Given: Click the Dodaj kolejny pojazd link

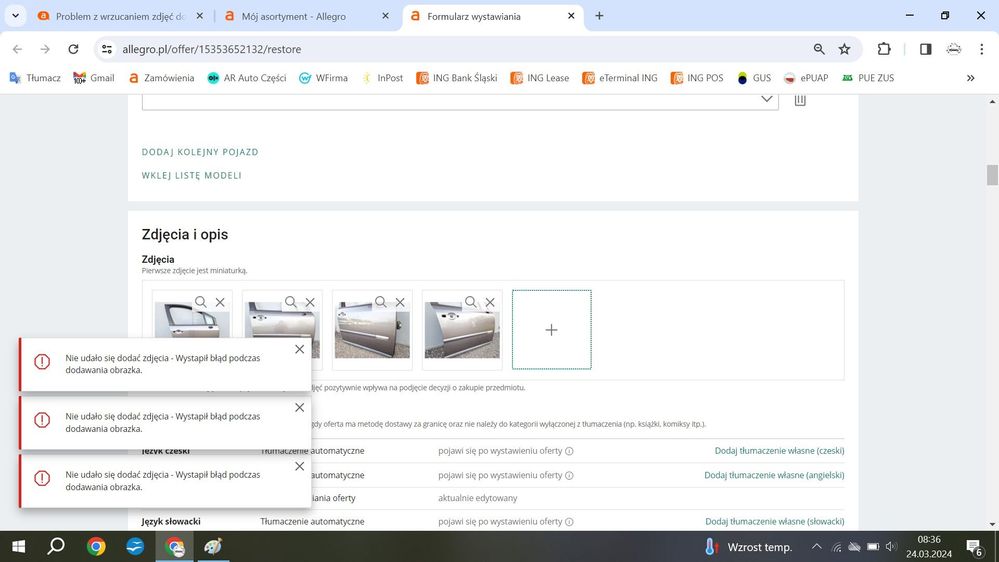Looking at the screenshot, I should (x=200, y=152).
